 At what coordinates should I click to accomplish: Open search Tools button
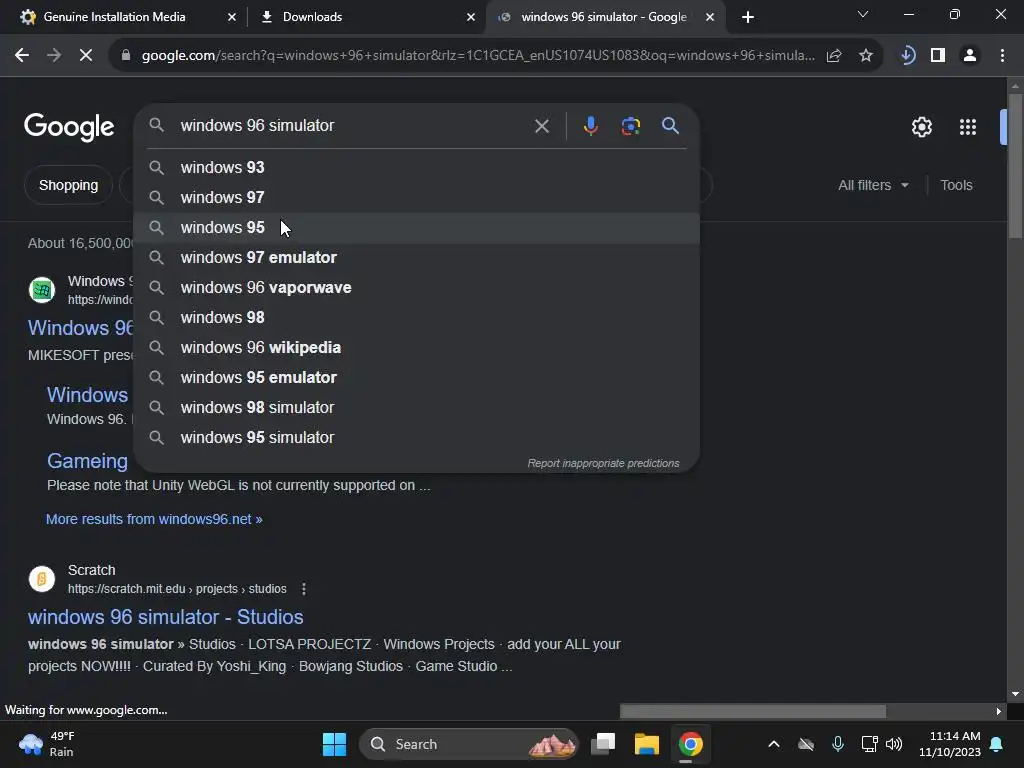(956, 185)
